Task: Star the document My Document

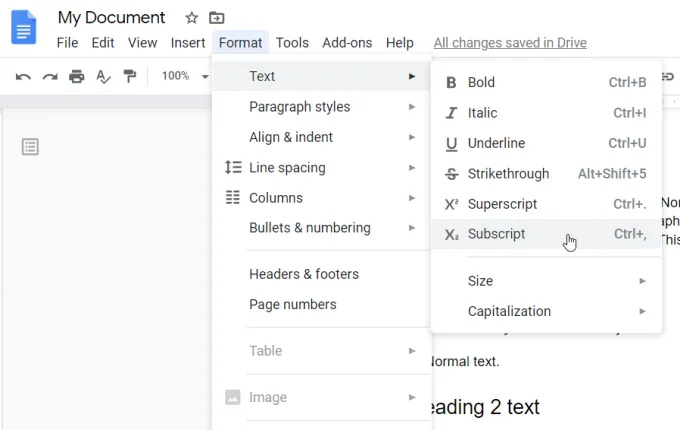Action: tap(191, 18)
